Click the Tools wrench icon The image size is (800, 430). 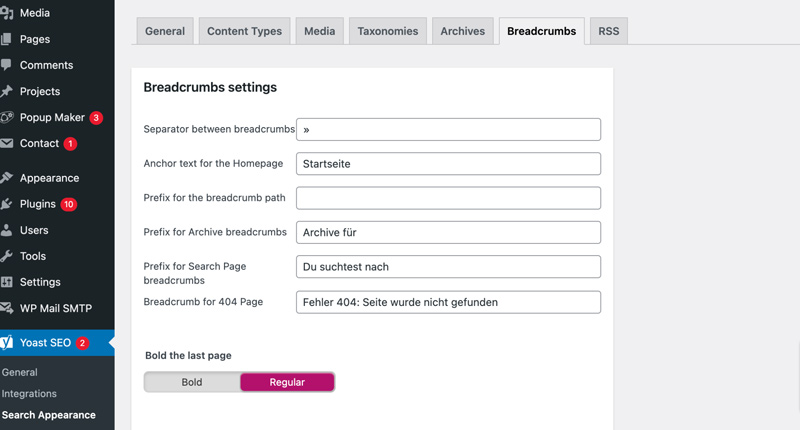pyautogui.click(x=6, y=256)
